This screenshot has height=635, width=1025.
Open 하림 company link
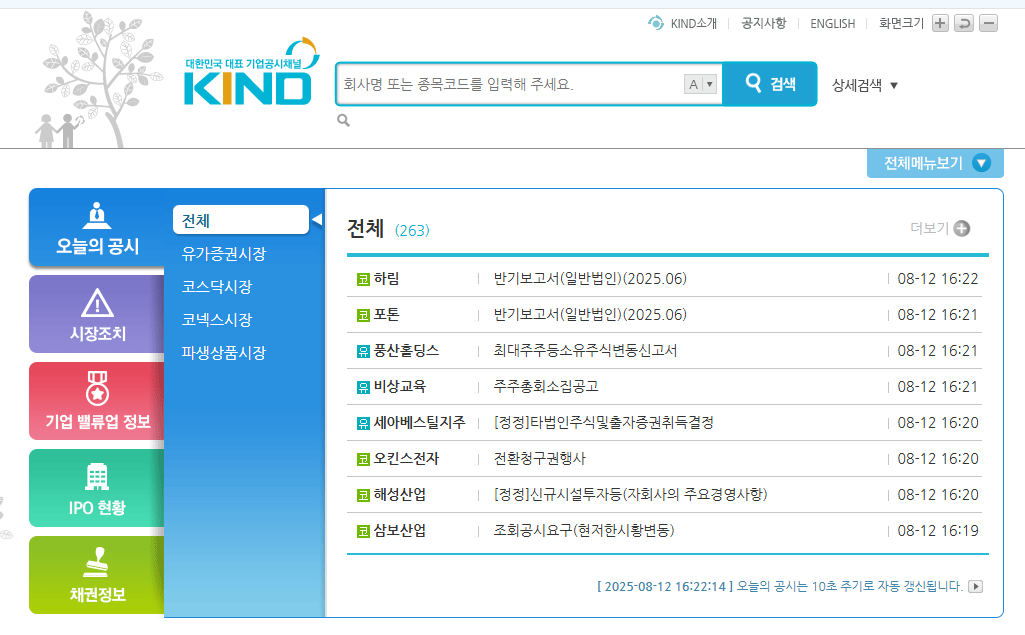[386, 279]
